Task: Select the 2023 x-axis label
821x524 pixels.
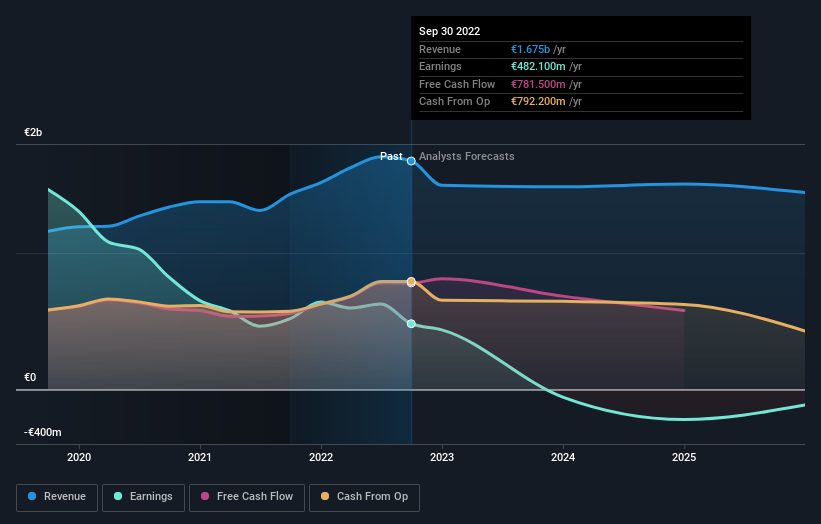Action: [442, 458]
